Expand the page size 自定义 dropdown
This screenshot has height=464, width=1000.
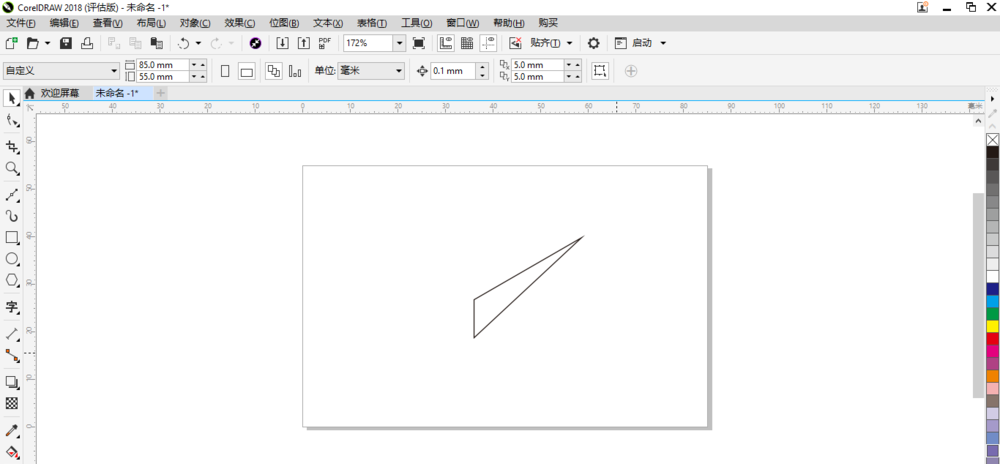coord(114,71)
